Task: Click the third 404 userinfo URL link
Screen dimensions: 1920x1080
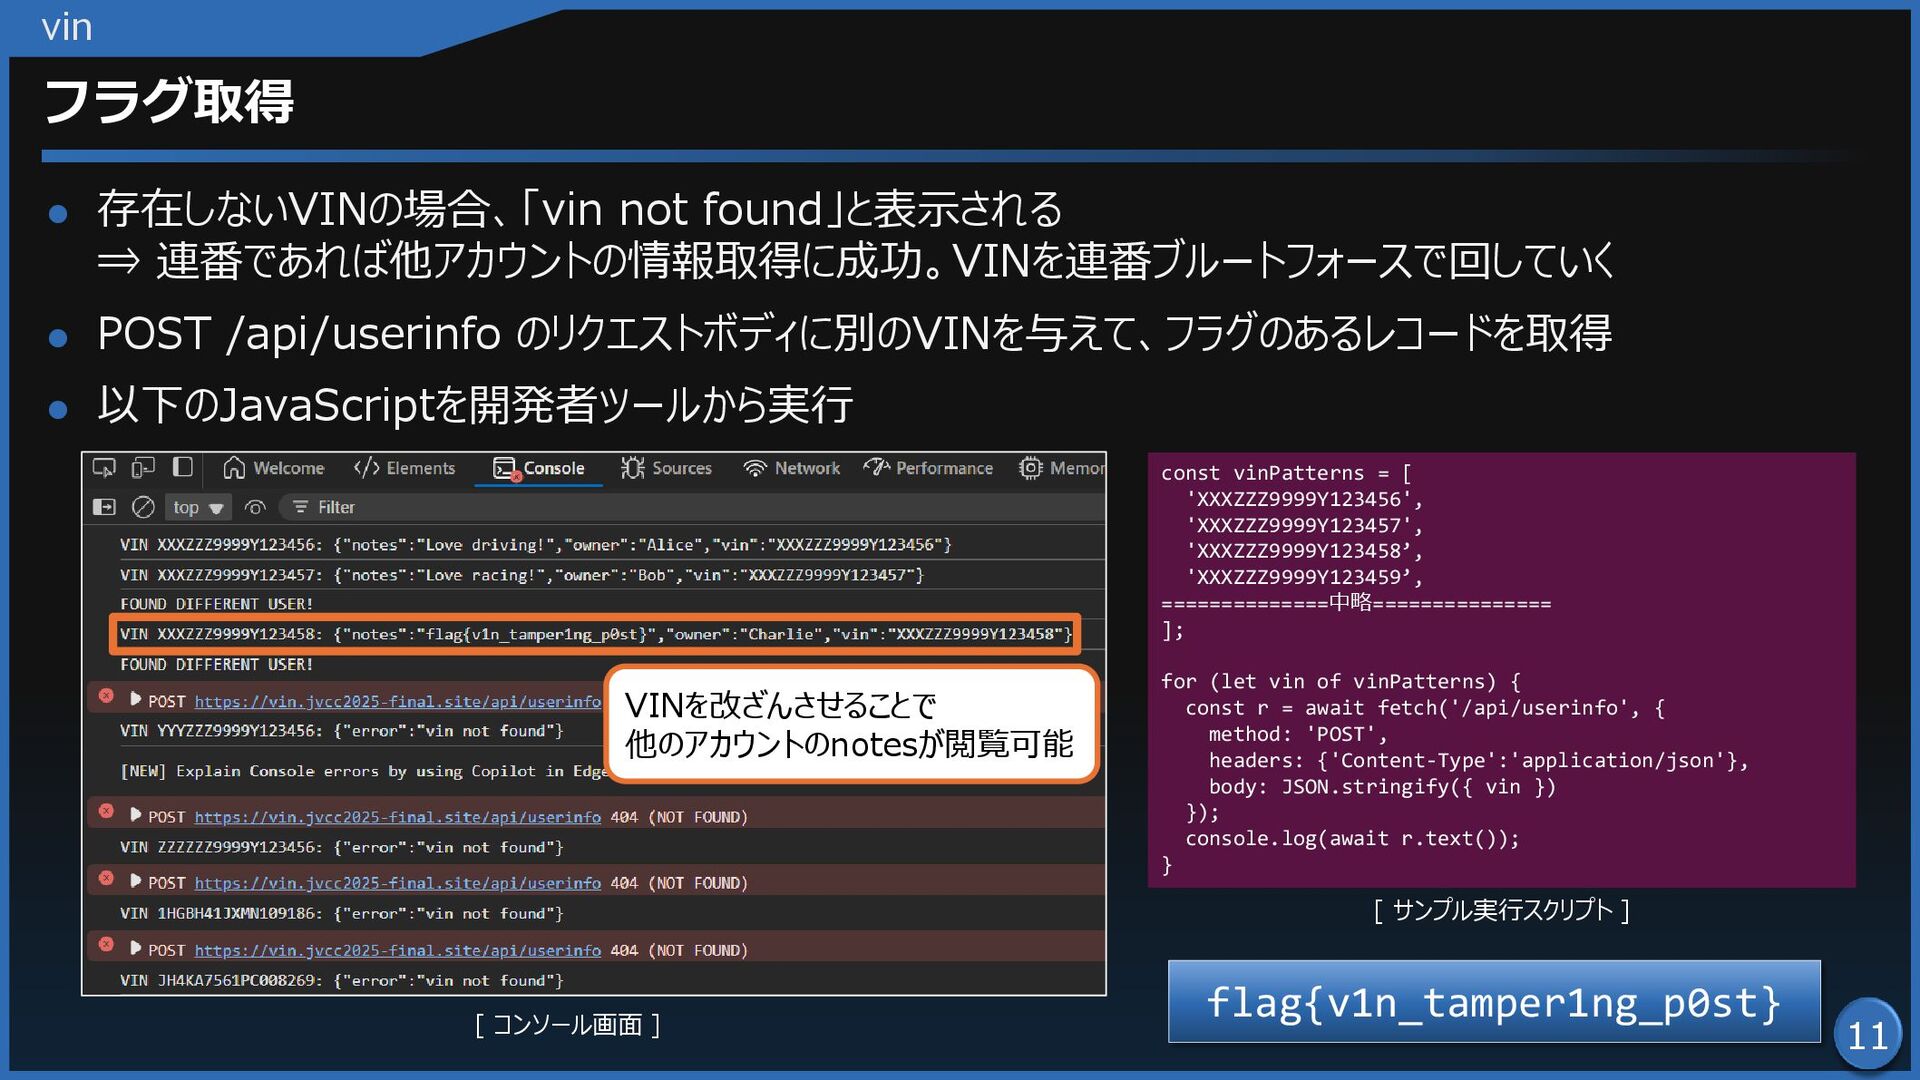Action: [x=397, y=950]
